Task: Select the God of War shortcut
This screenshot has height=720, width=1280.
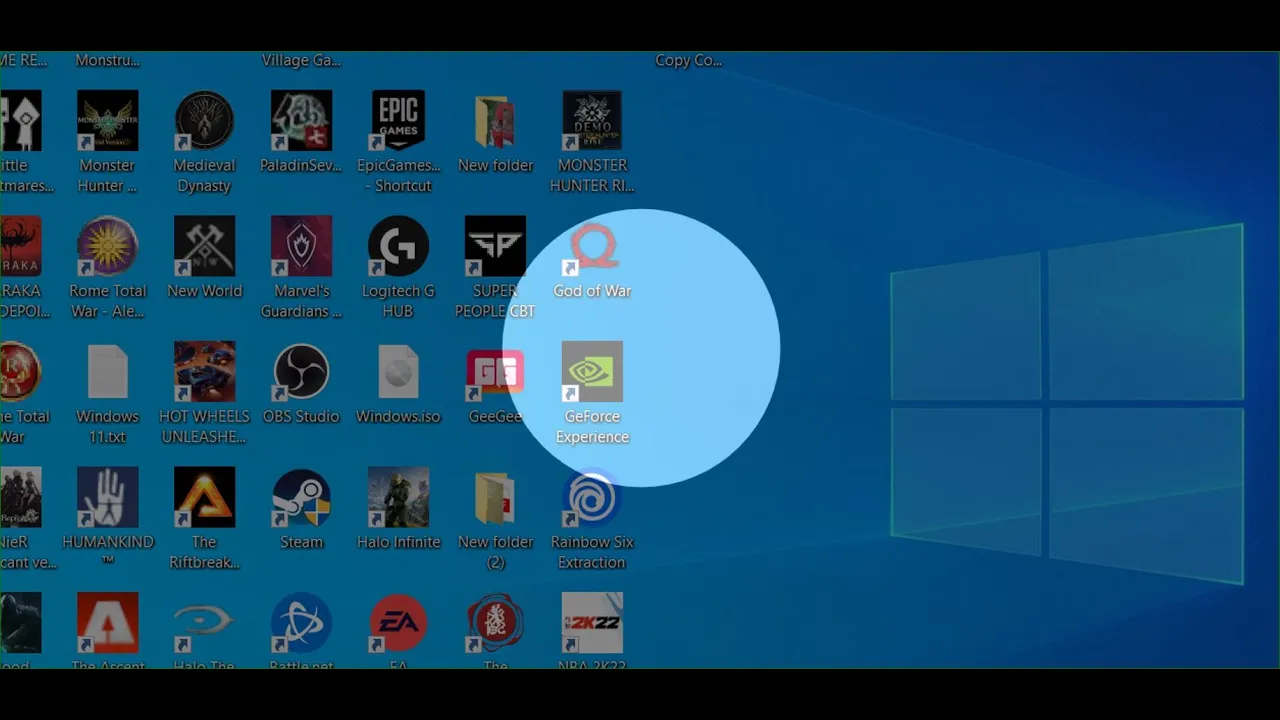Action: (x=592, y=246)
